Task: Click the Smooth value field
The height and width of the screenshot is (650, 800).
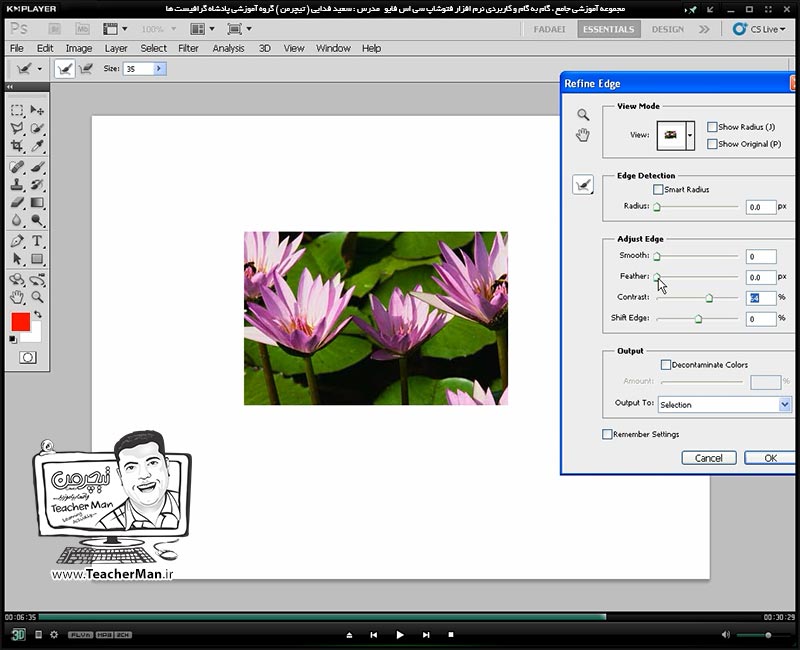Action: click(x=761, y=256)
